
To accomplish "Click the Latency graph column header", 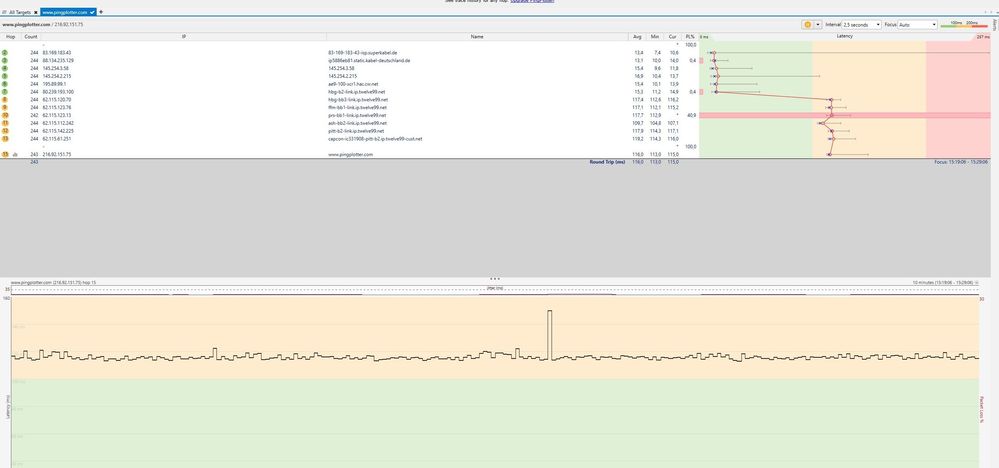I will point(845,36).
